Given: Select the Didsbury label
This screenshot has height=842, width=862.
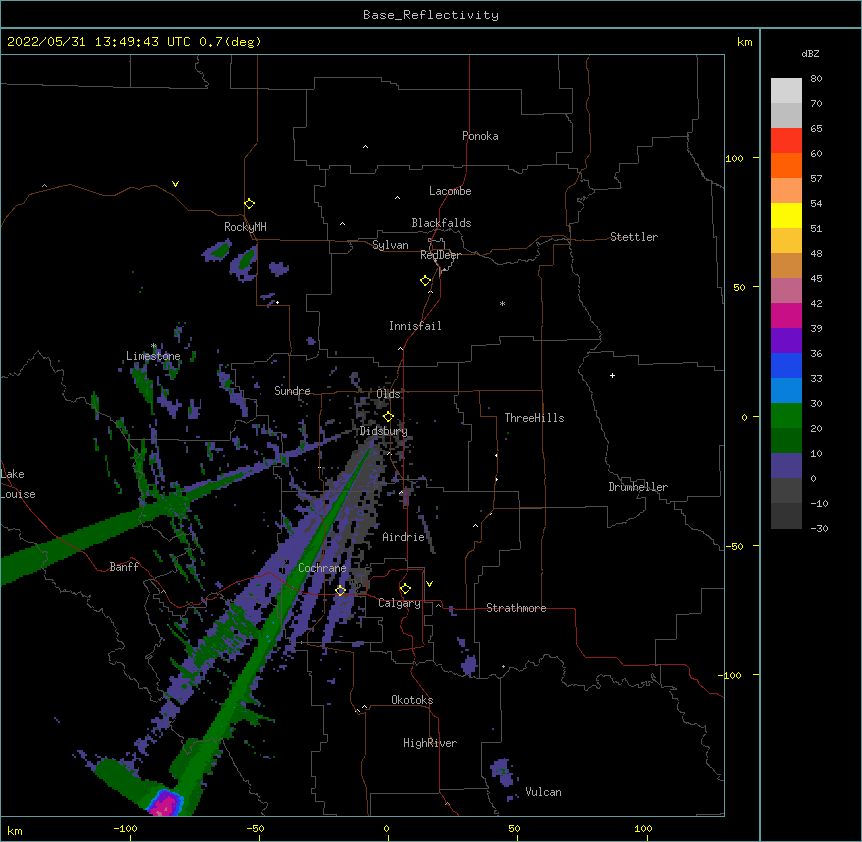Looking at the screenshot, I should click(x=384, y=431).
